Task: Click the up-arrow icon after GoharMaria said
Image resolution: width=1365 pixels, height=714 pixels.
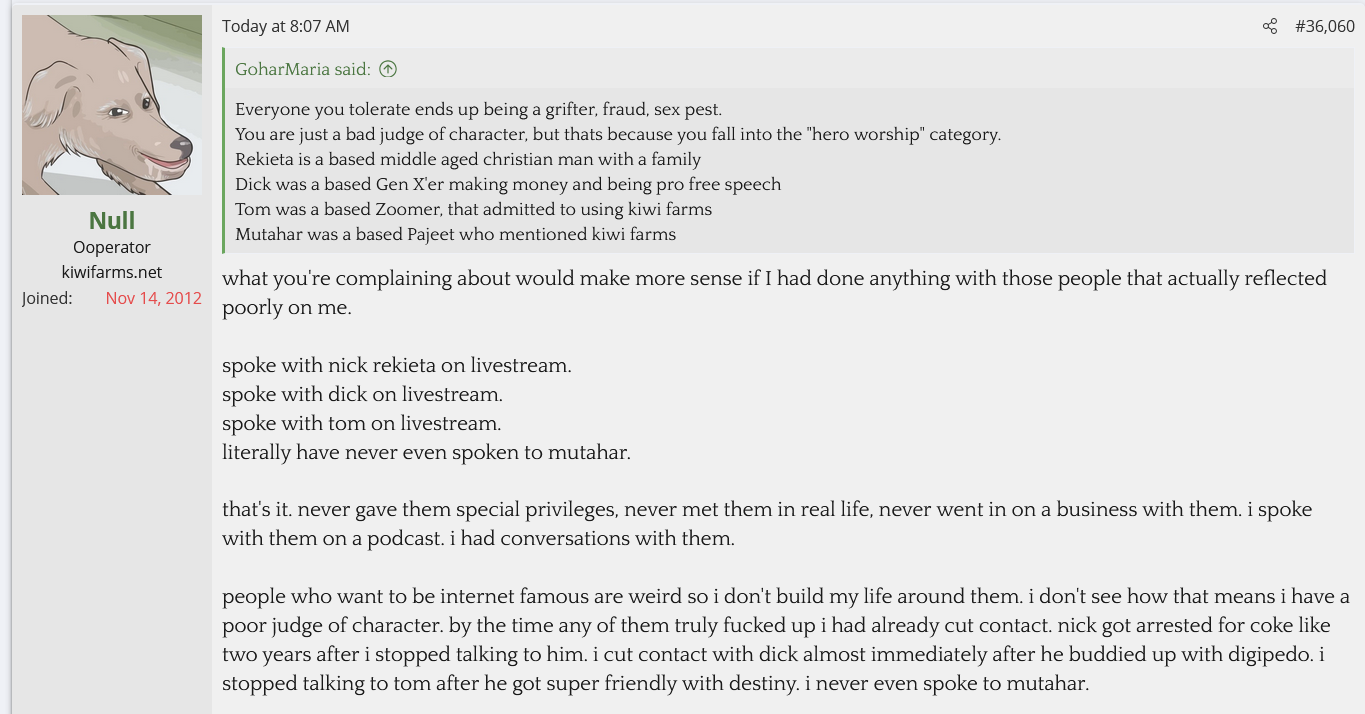Action: point(388,69)
